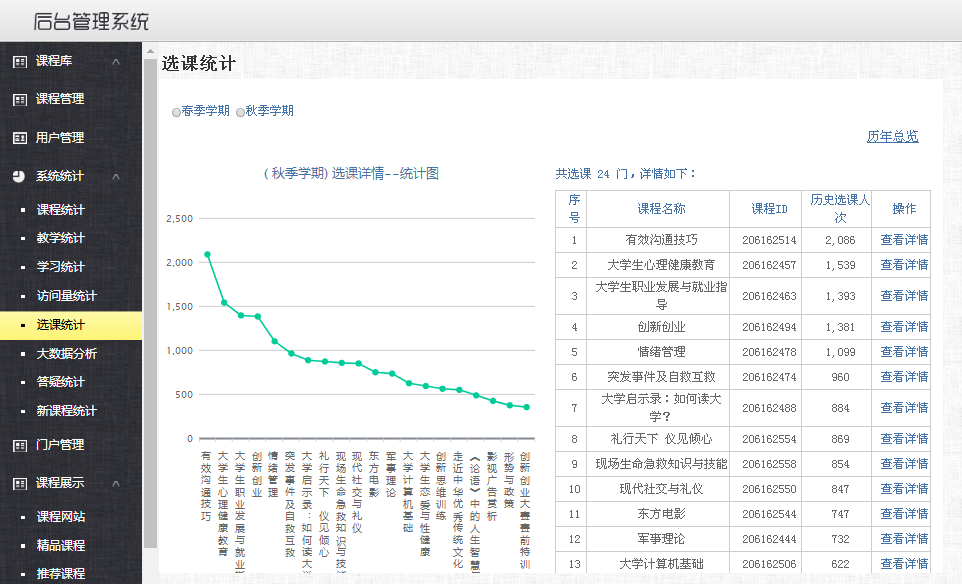Screen dimensions: 962x584
Task: Select the 春季学期 radio button
Action: (177, 112)
